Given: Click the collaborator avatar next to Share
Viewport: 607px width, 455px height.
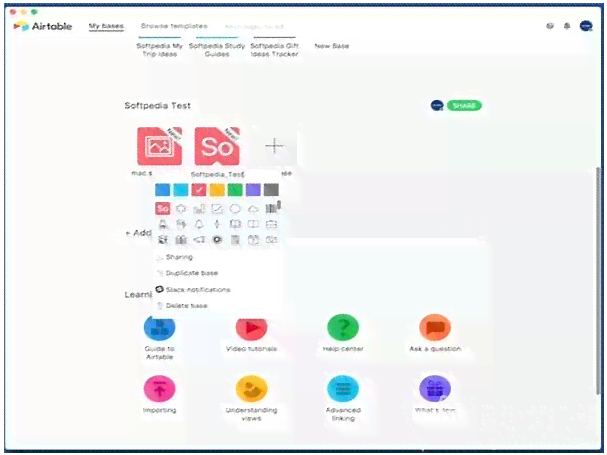Looking at the screenshot, I should pos(437,105).
